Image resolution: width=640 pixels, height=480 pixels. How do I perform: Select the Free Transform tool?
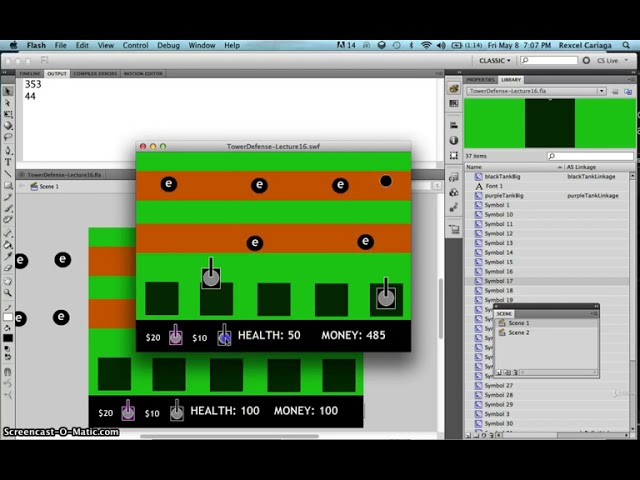pos(8,114)
